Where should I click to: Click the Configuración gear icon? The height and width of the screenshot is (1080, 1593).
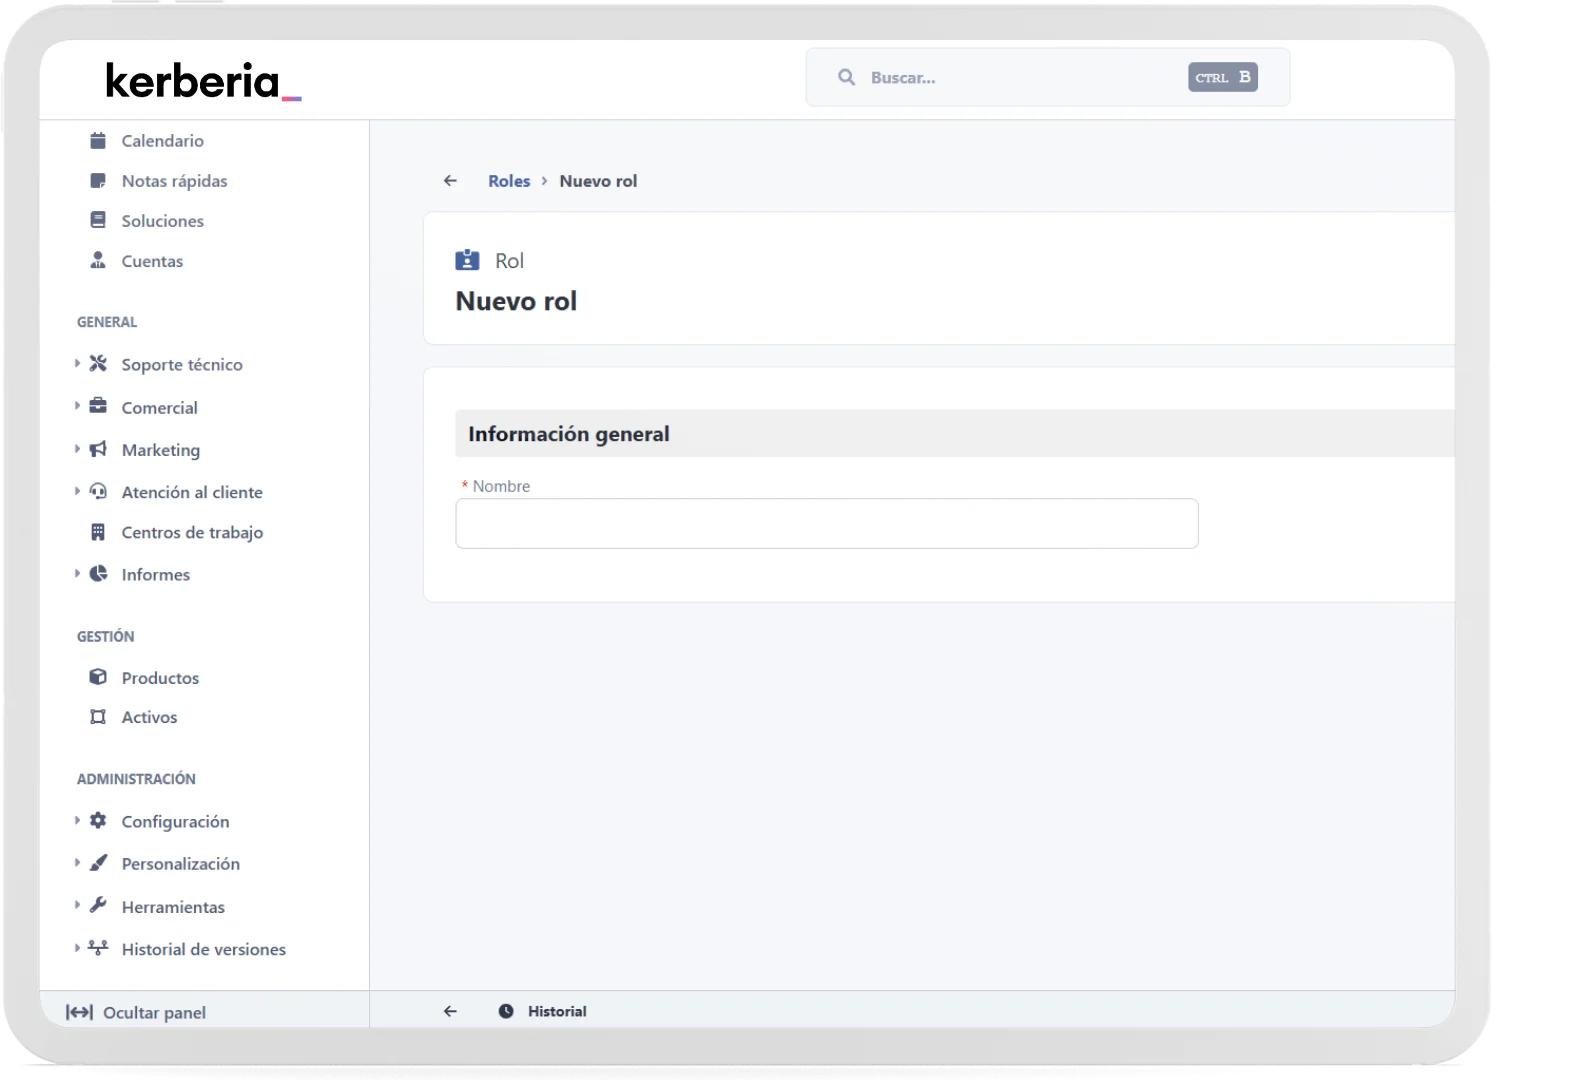coord(98,821)
